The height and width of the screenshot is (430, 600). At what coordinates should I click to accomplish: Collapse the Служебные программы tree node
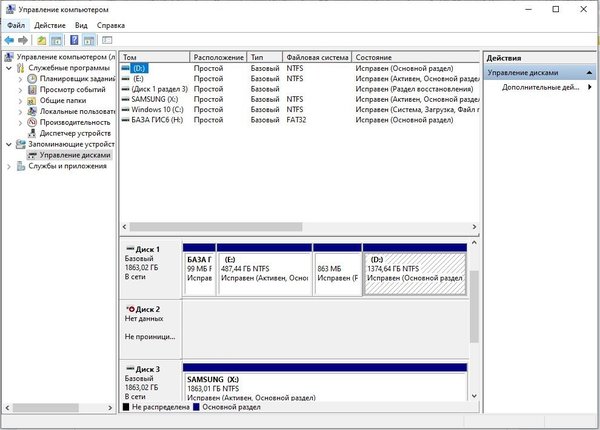[9, 68]
